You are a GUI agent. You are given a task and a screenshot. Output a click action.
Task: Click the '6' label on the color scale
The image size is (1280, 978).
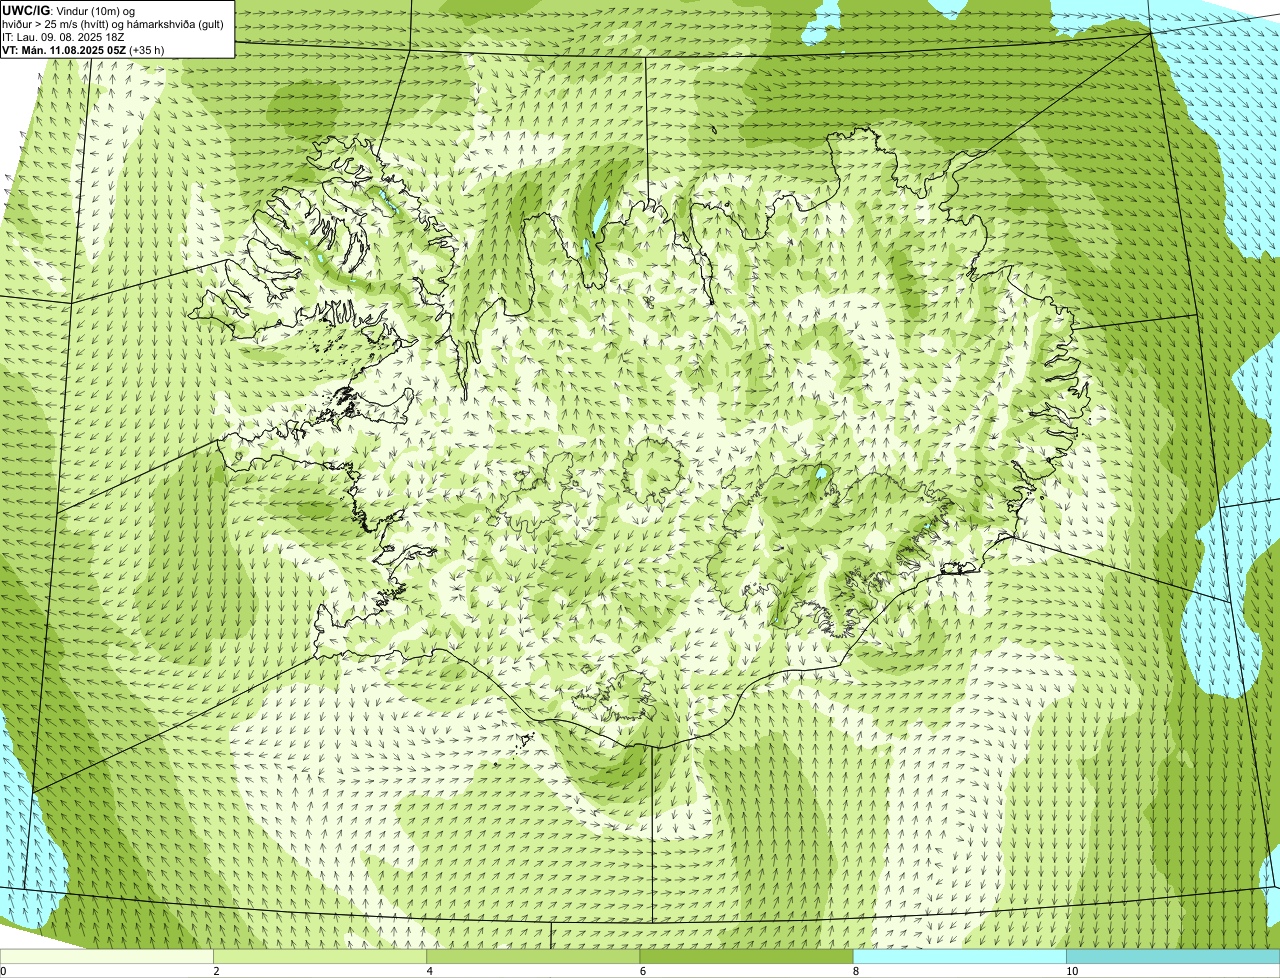click(x=642, y=971)
